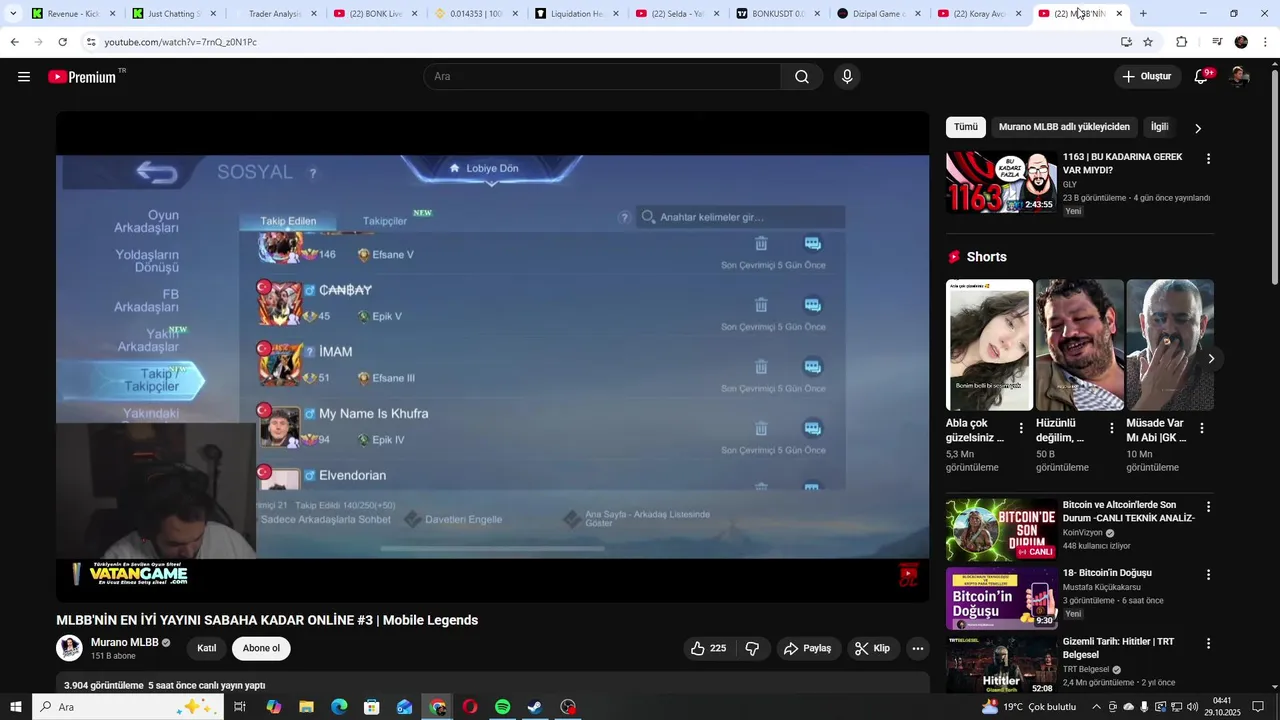1280x720 pixels.
Task: Open options for Gizemli Tarih: Hititler video
Action: pyautogui.click(x=1208, y=644)
